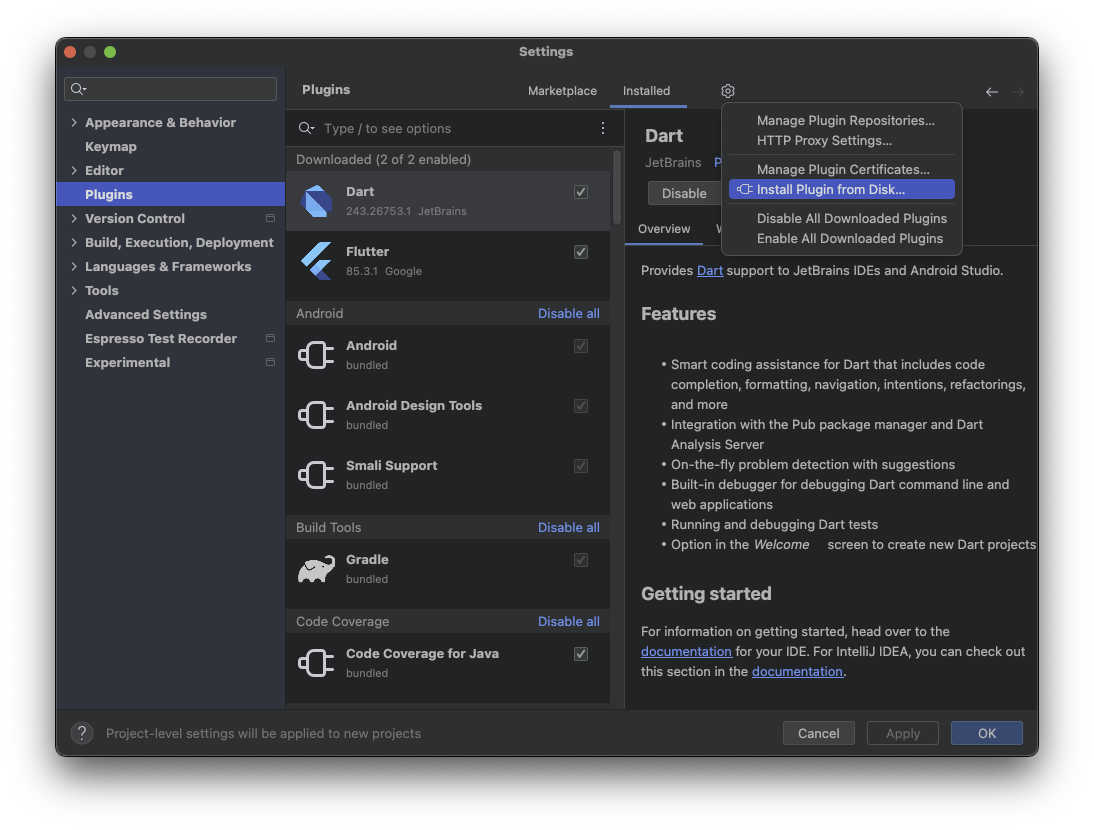Expand the Version Control chevron
Image resolution: width=1094 pixels, height=830 pixels.
(x=74, y=218)
